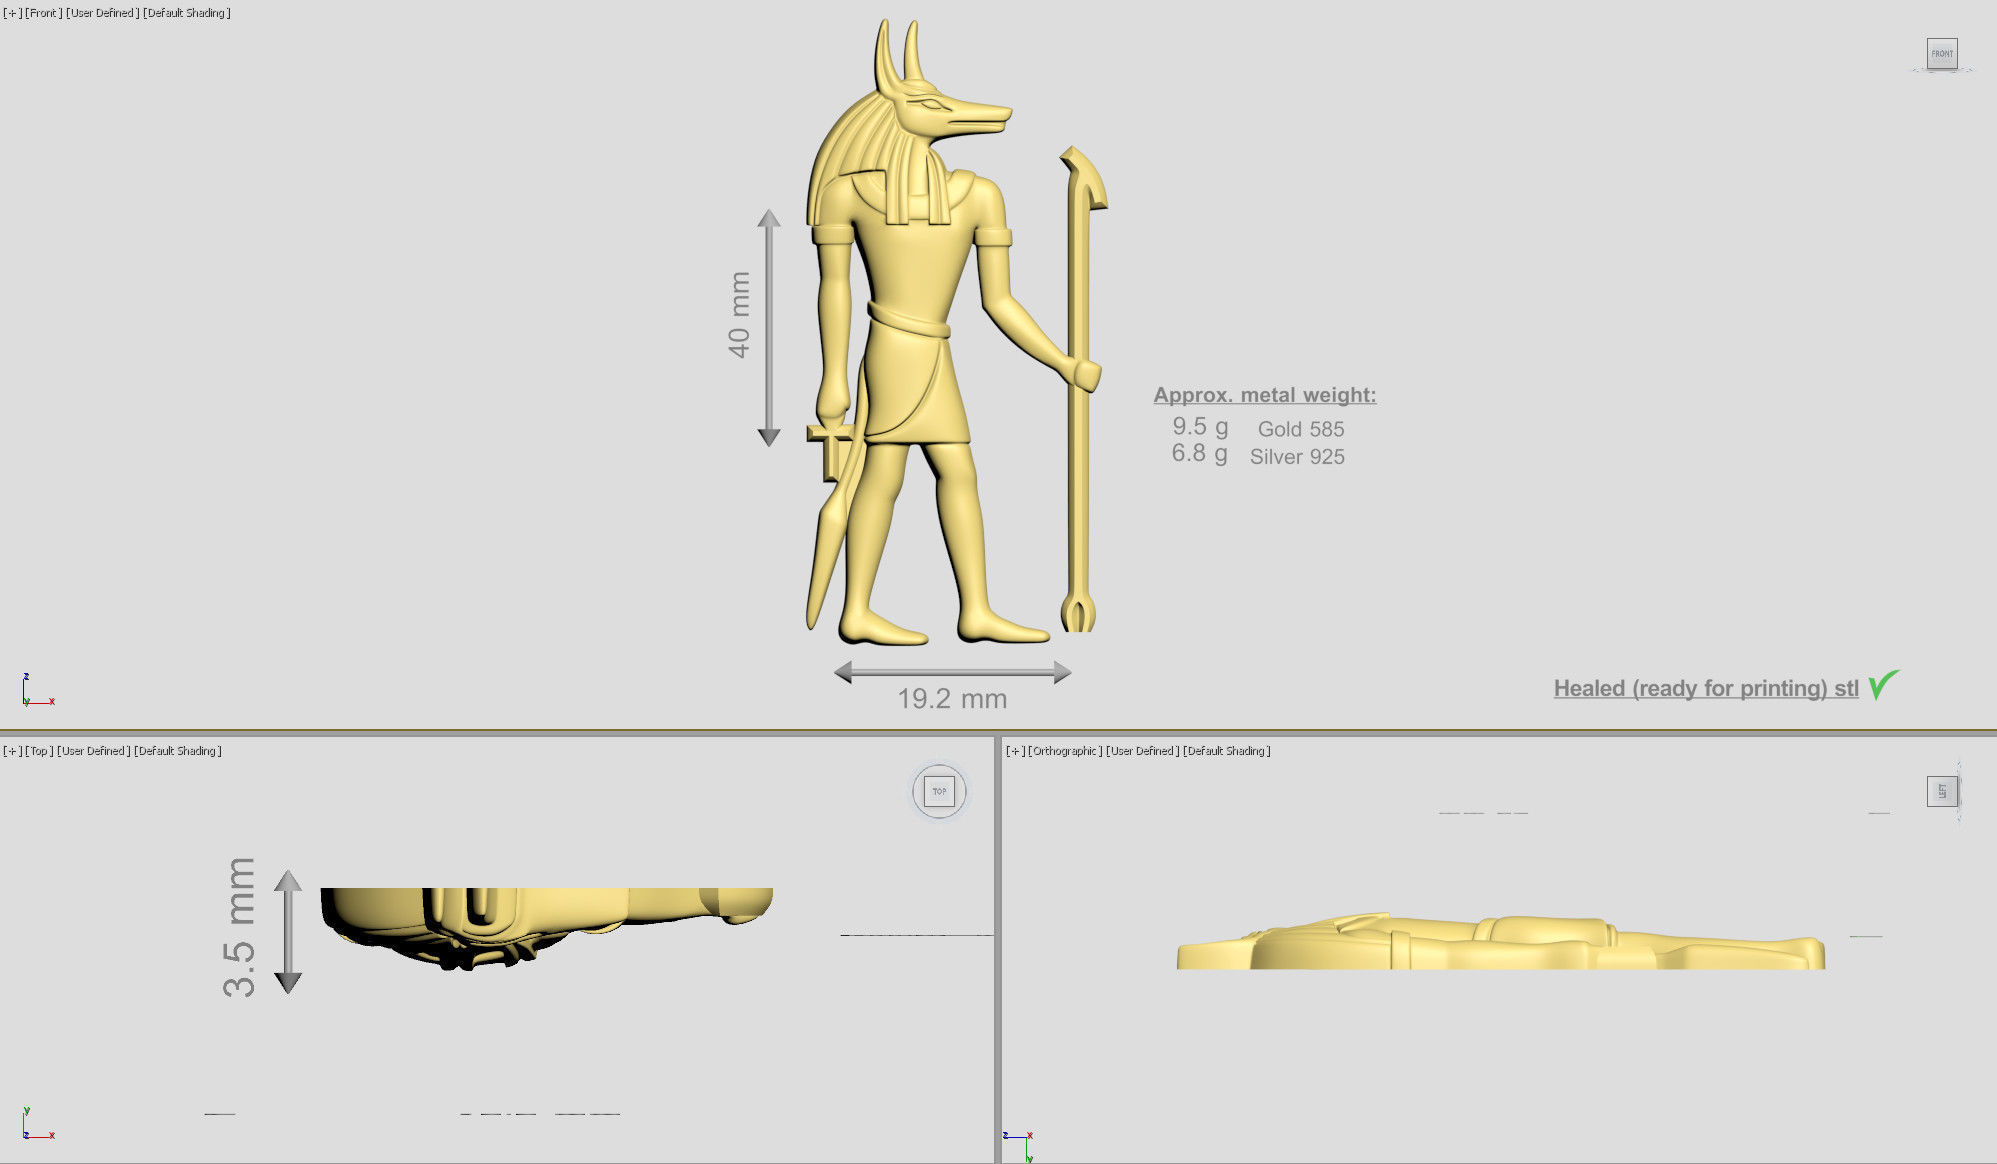Open [Default Shading] menu in Front viewport

[x=187, y=13]
